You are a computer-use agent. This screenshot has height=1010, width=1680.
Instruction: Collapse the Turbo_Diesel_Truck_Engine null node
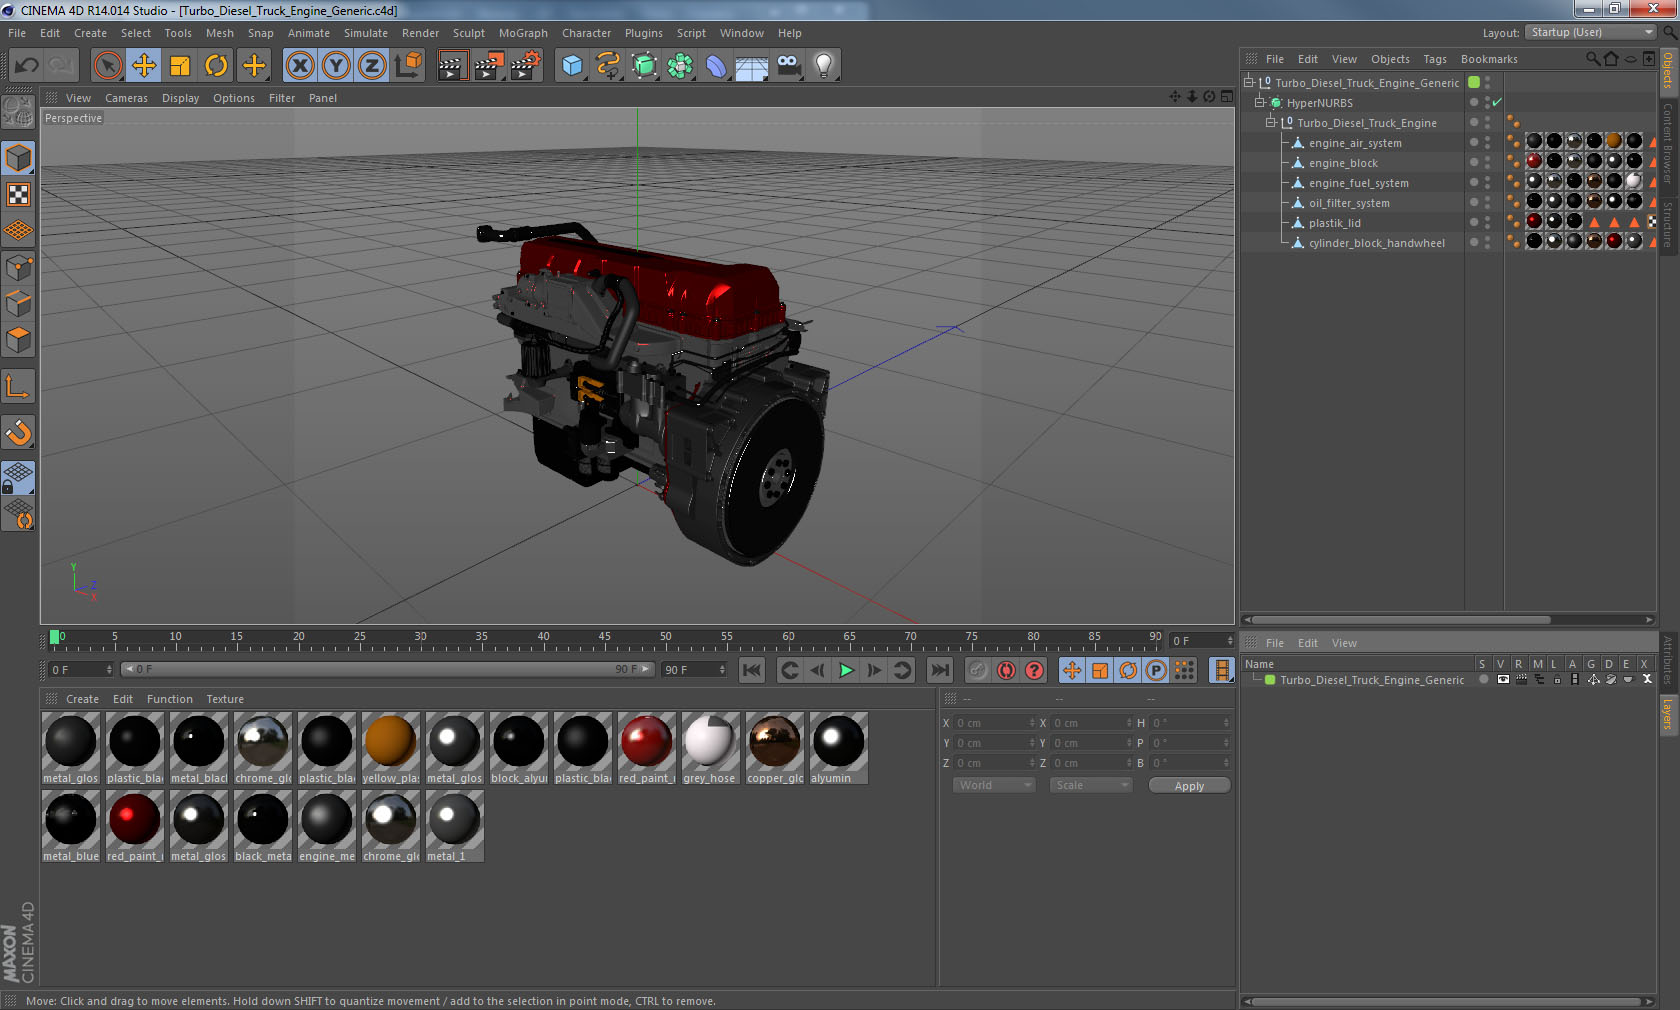pos(1271,123)
